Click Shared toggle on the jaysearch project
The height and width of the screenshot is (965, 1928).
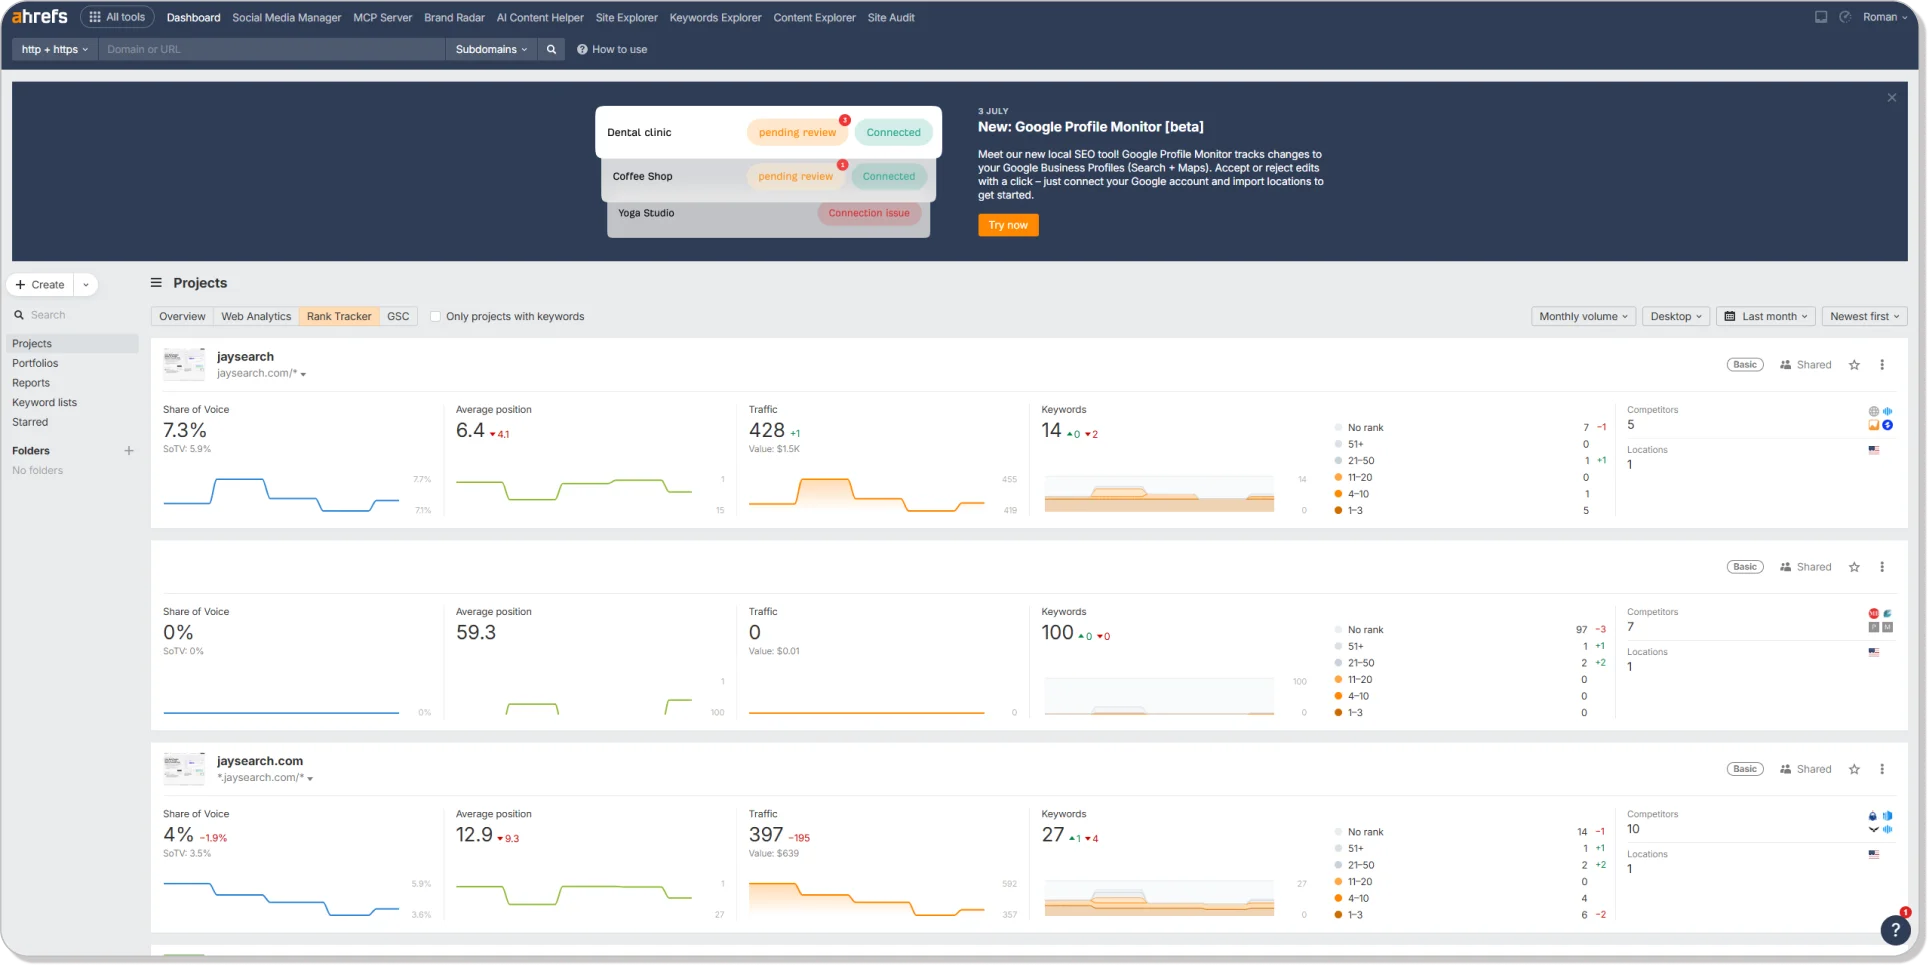click(1806, 364)
